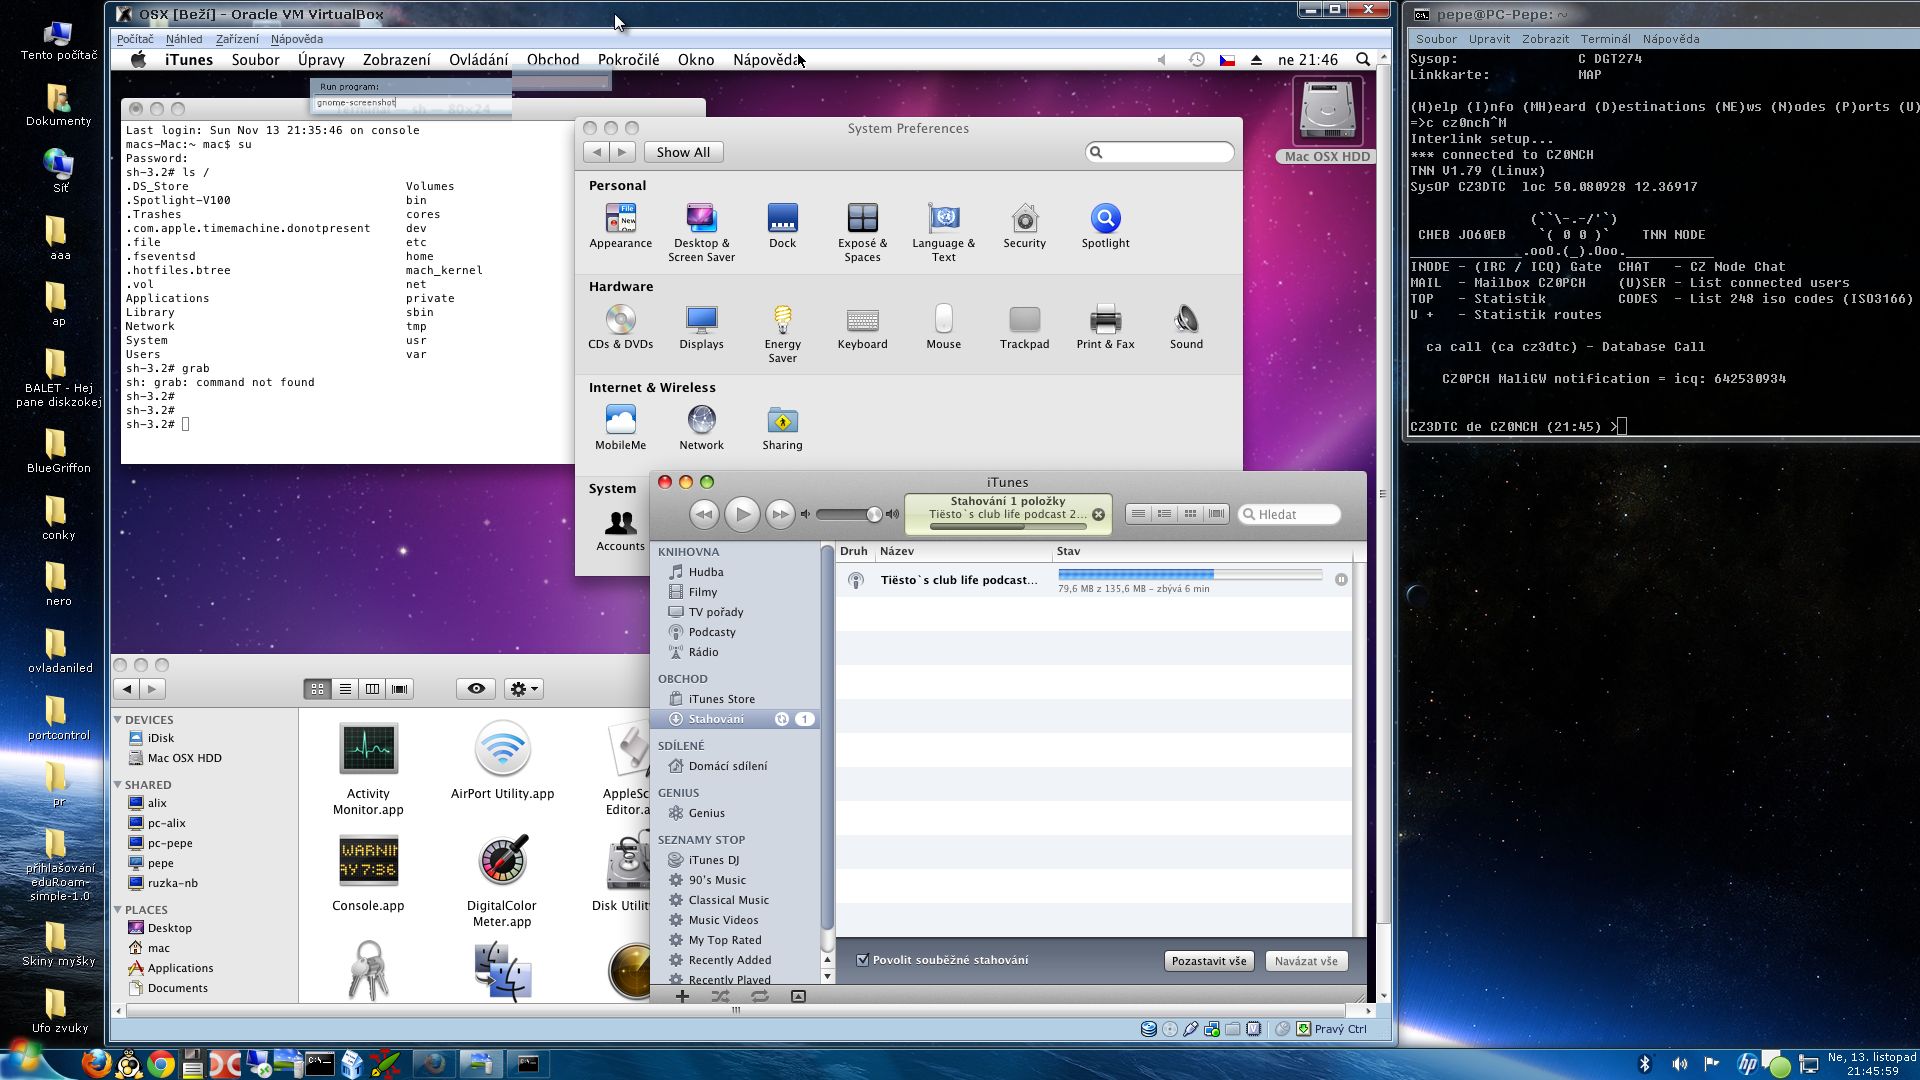Viewport: 1920px width, 1080px height.
Task: Open MobileMe preferences pane
Action: [620, 428]
